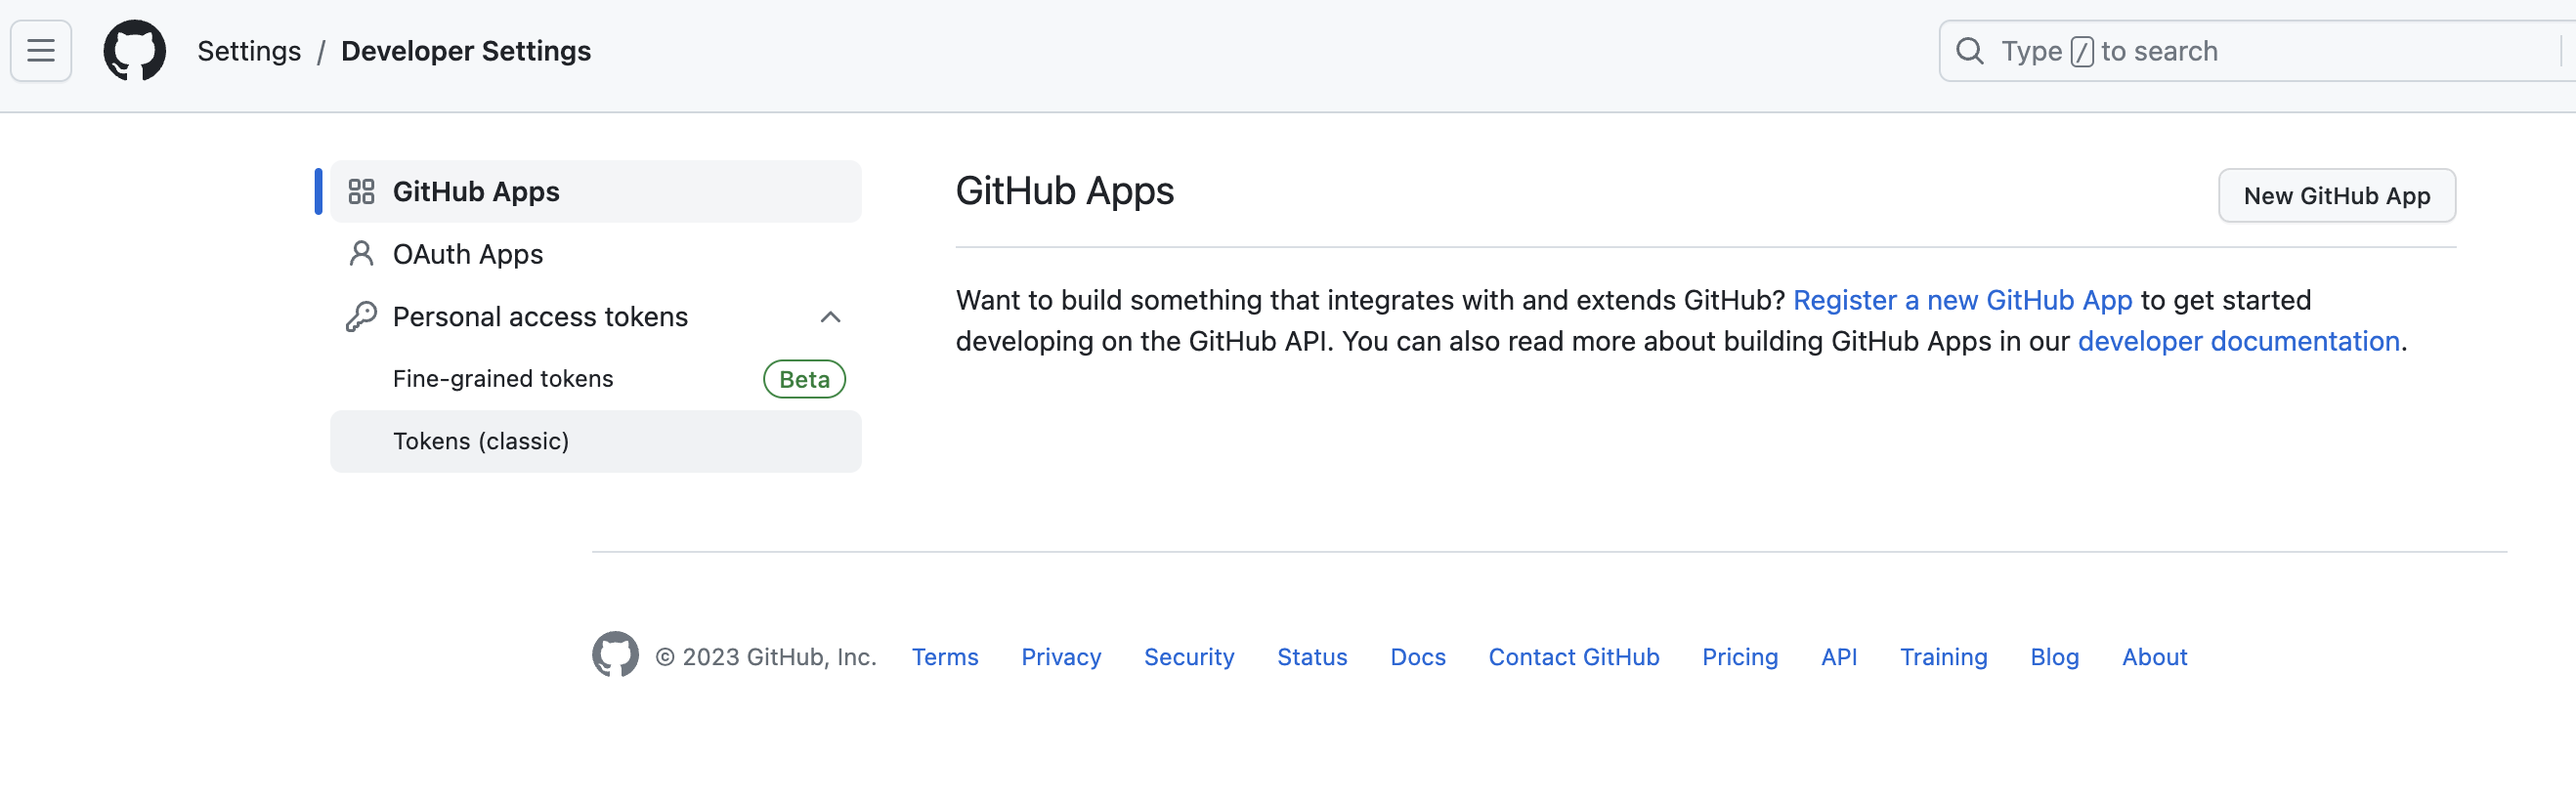Focus the Type / to search field
This screenshot has width=2576, height=799.
pos(2257,51)
